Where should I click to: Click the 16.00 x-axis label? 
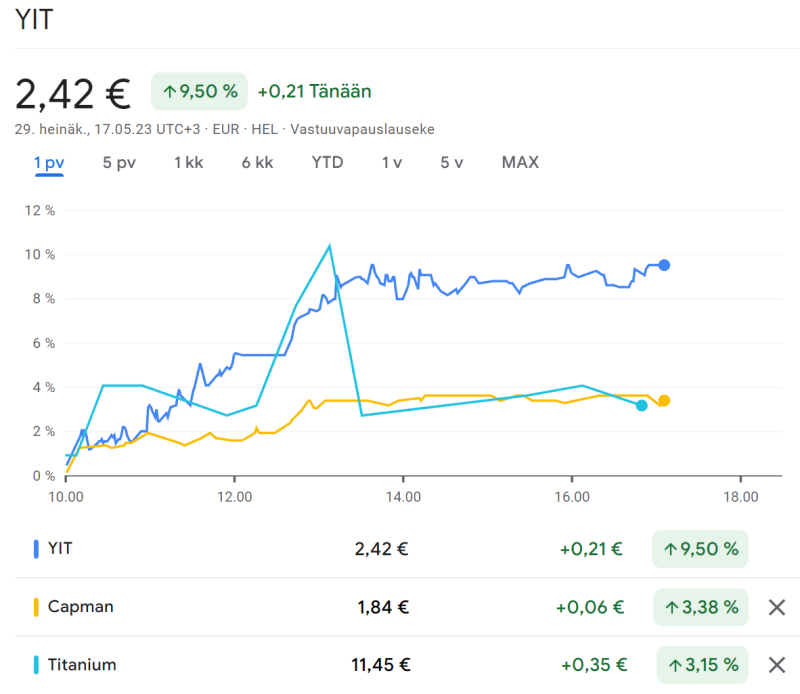click(x=572, y=497)
